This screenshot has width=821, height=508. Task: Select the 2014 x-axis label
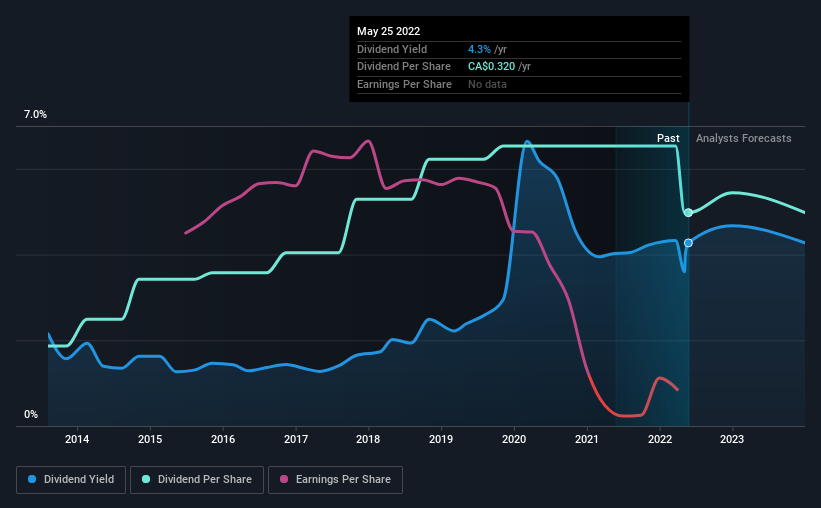click(77, 439)
